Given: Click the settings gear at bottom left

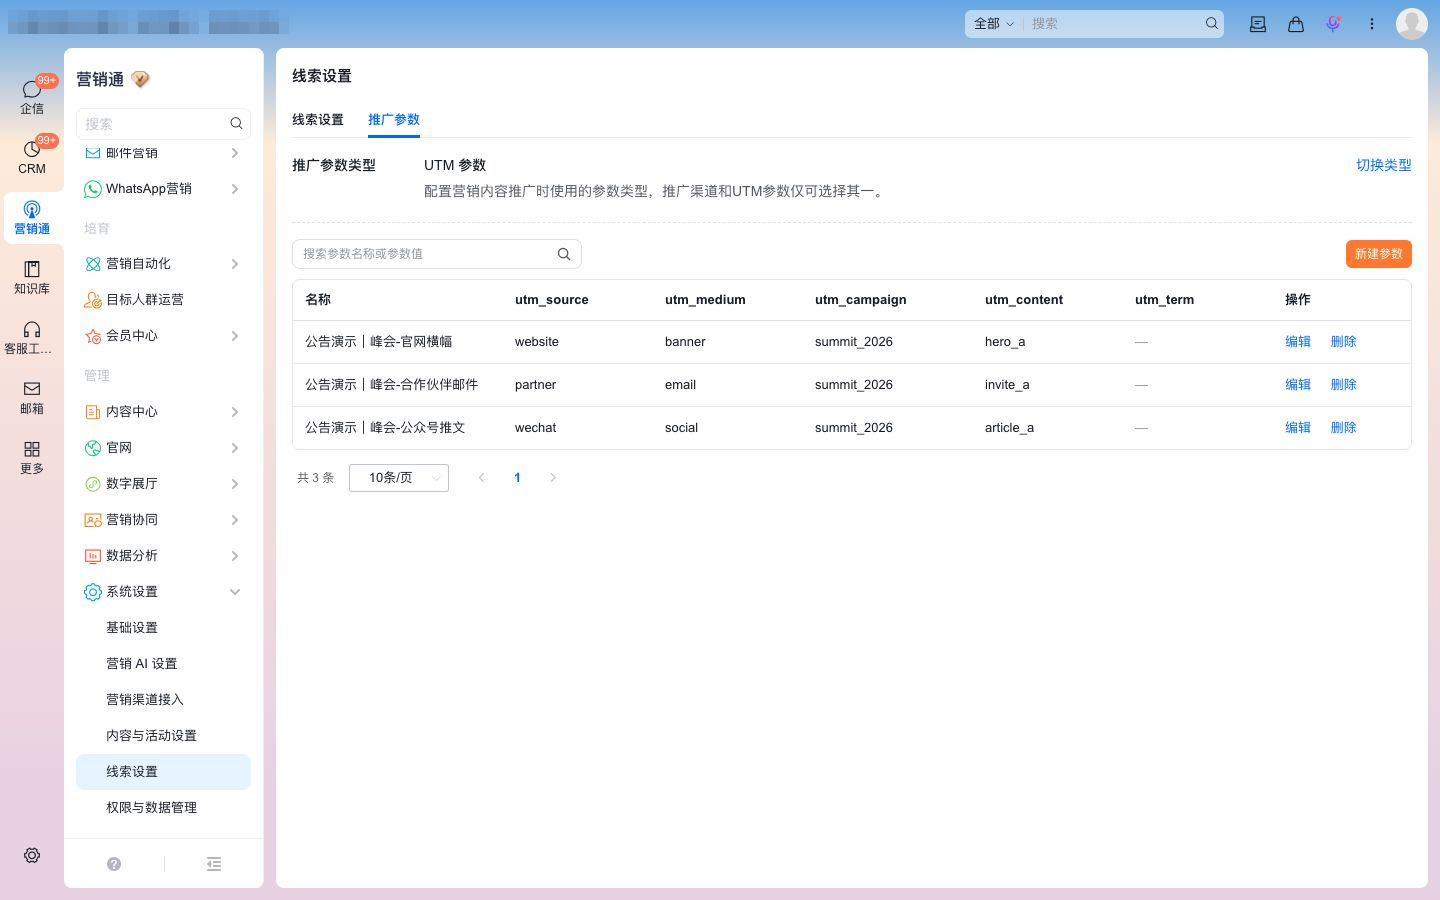Looking at the screenshot, I should pyautogui.click(x=32, y=855).
